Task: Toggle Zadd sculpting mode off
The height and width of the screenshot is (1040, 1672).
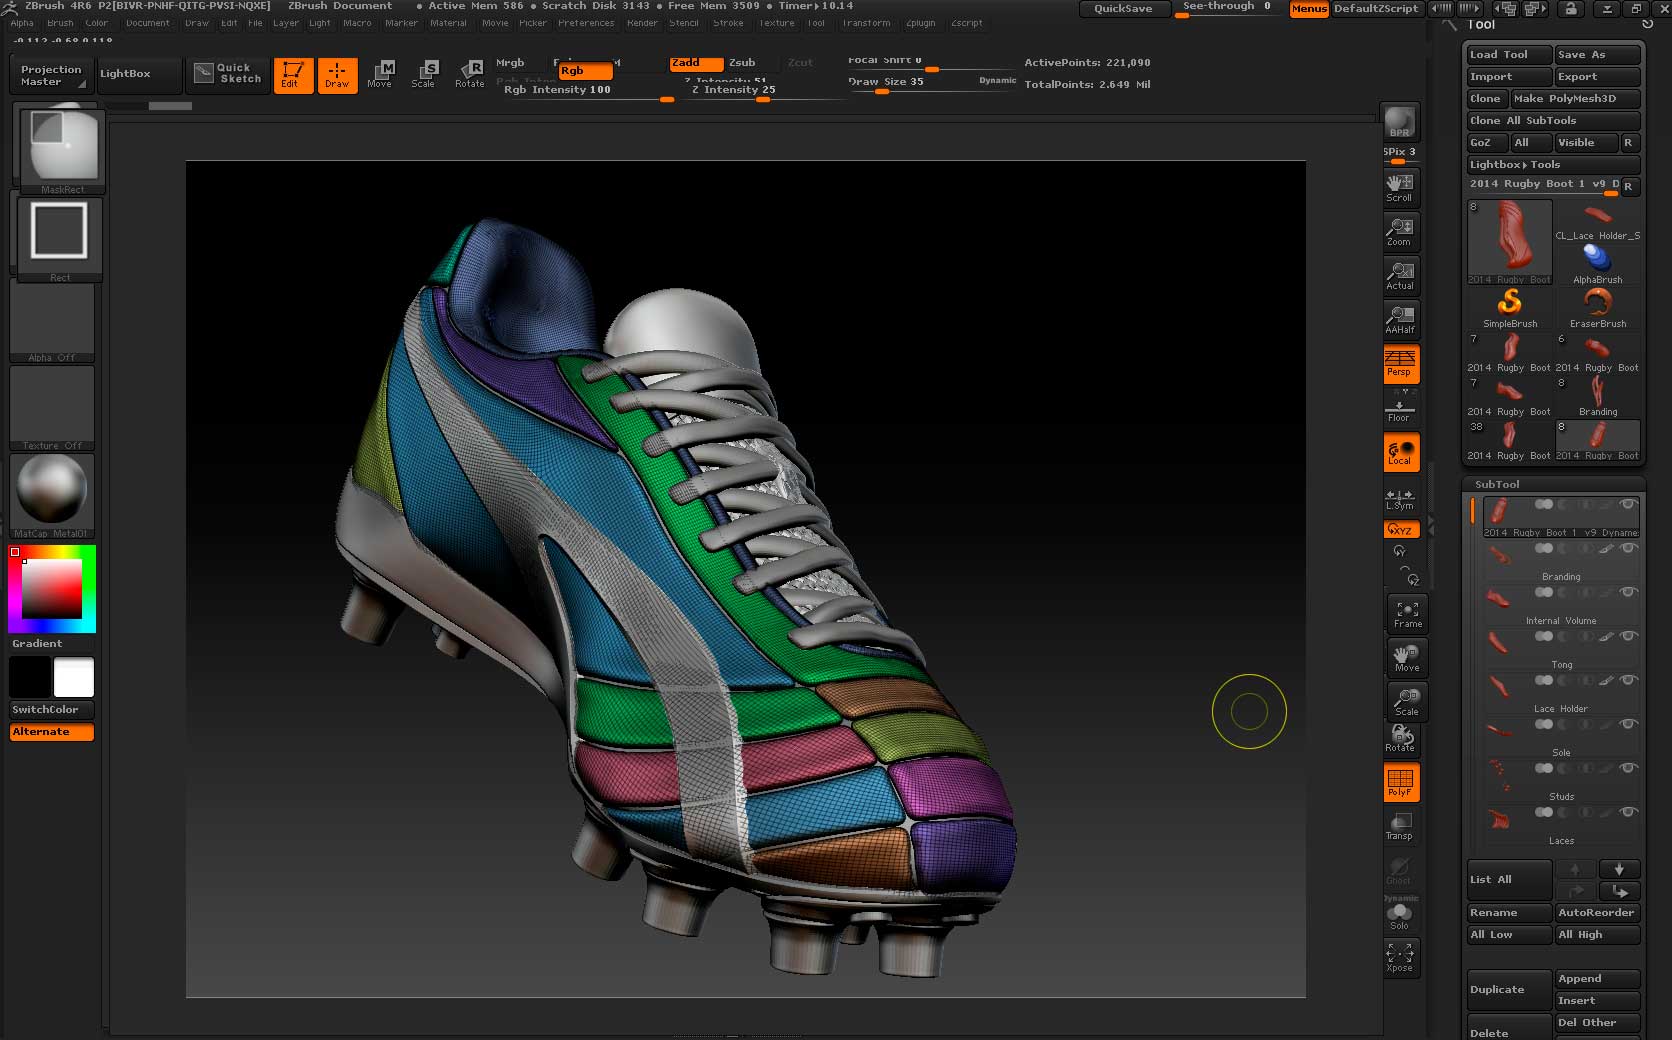Action: pos(694,62)
